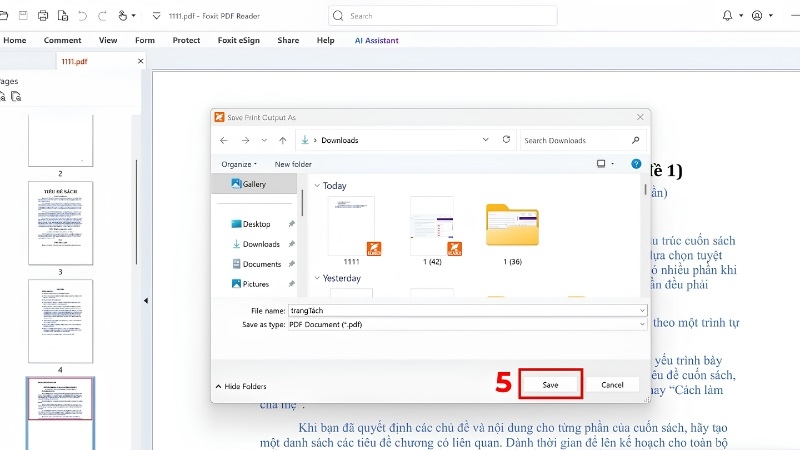Image resolution: width=800 pixels, height=450 pixels.
Task: Click the Save button
Action: (551, 385)
